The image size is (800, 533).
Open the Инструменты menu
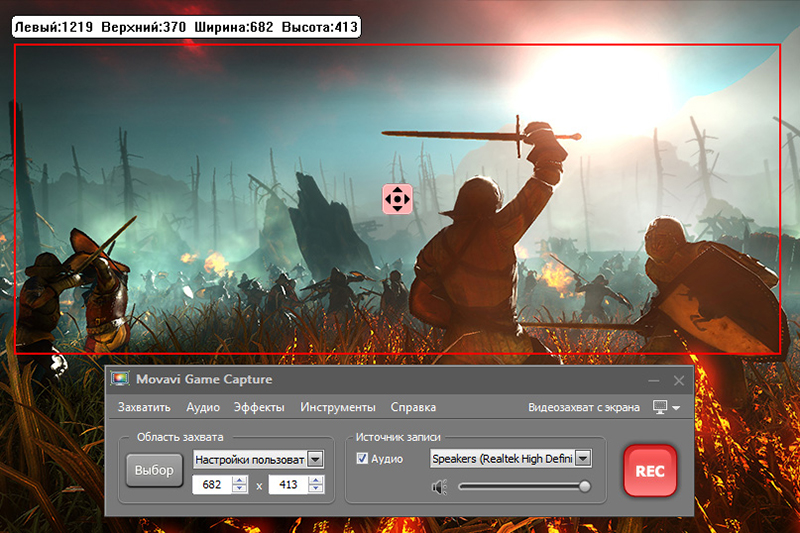[338, 407]
